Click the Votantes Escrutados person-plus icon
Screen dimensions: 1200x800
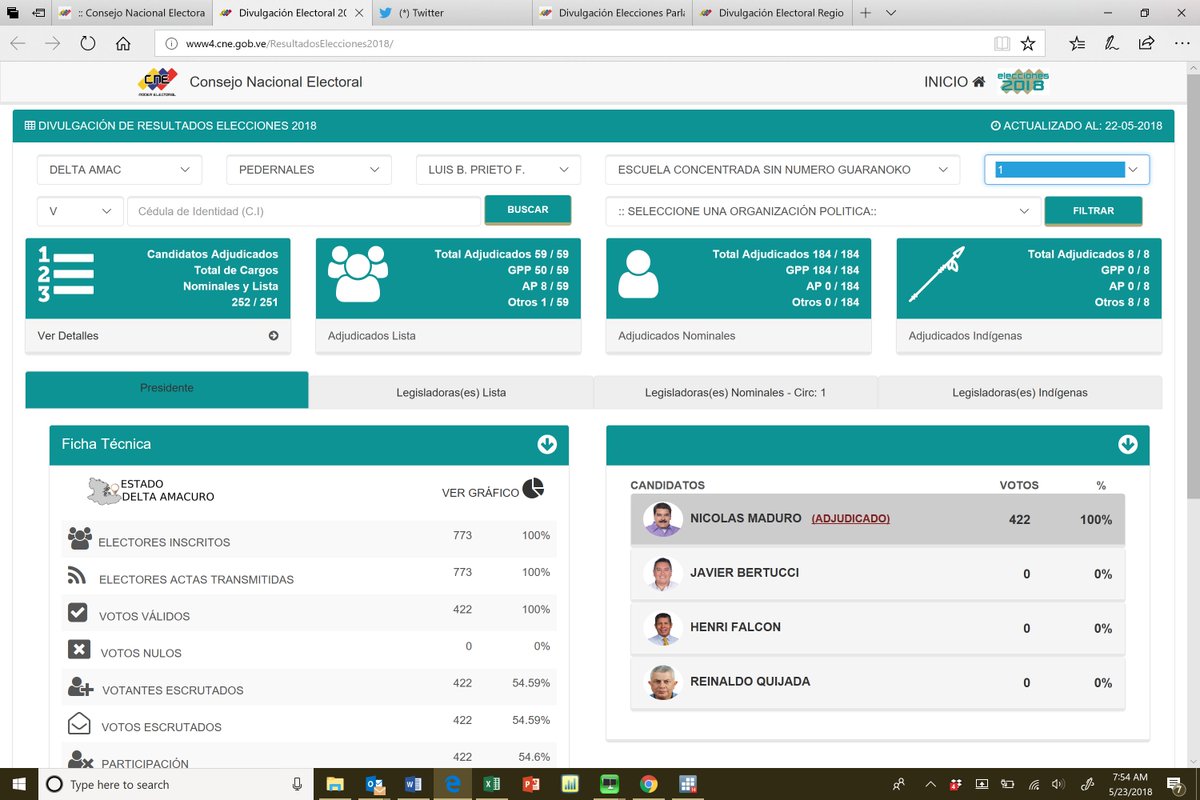click(80, 686)
